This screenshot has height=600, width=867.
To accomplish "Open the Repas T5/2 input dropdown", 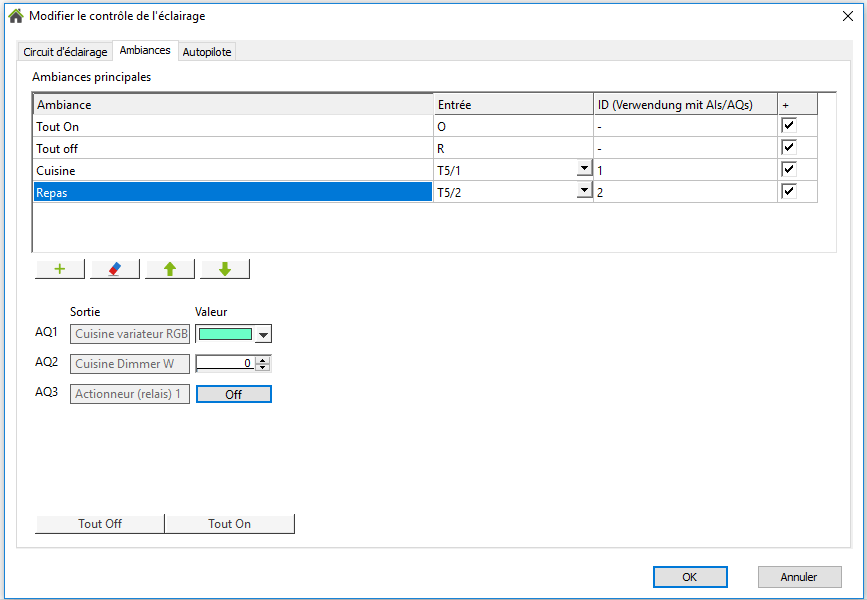I will (584, 192).
